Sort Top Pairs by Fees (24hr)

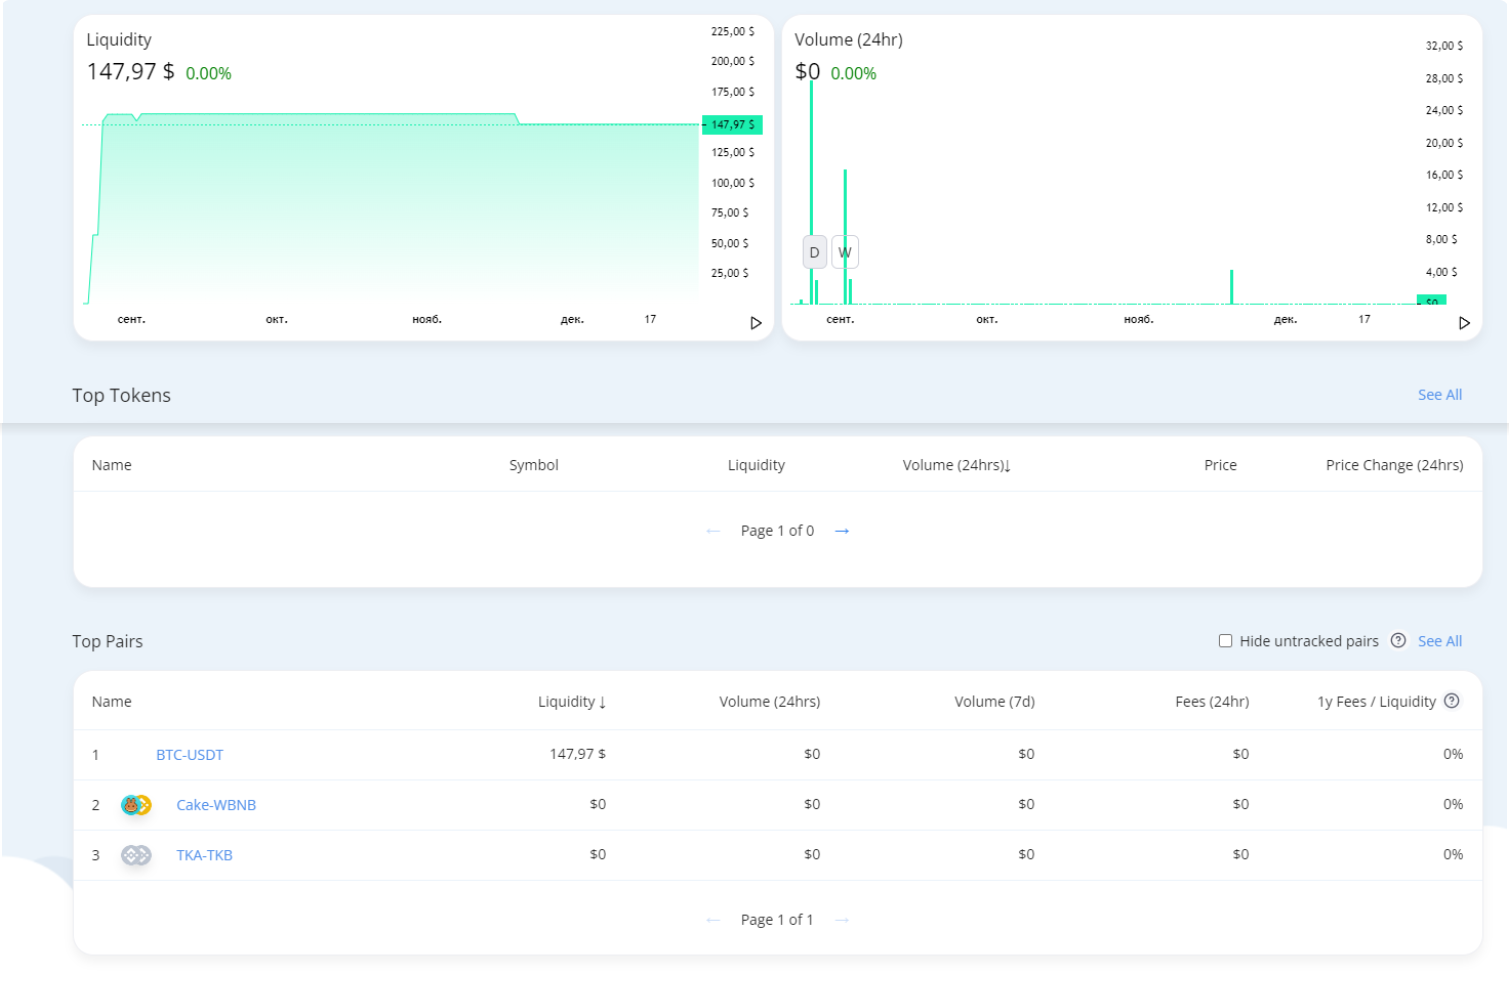[x=1212, y=702]
